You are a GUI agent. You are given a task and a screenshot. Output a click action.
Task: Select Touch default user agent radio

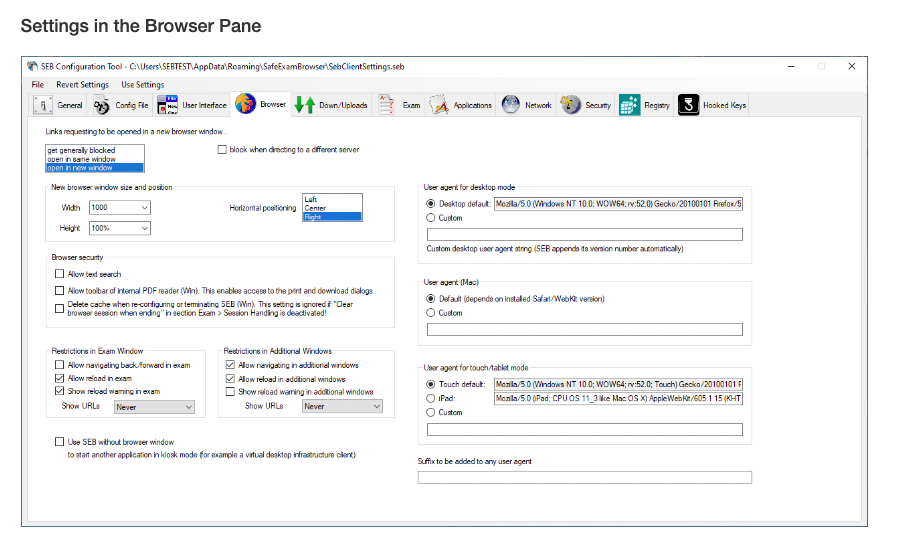click(431, 384)
